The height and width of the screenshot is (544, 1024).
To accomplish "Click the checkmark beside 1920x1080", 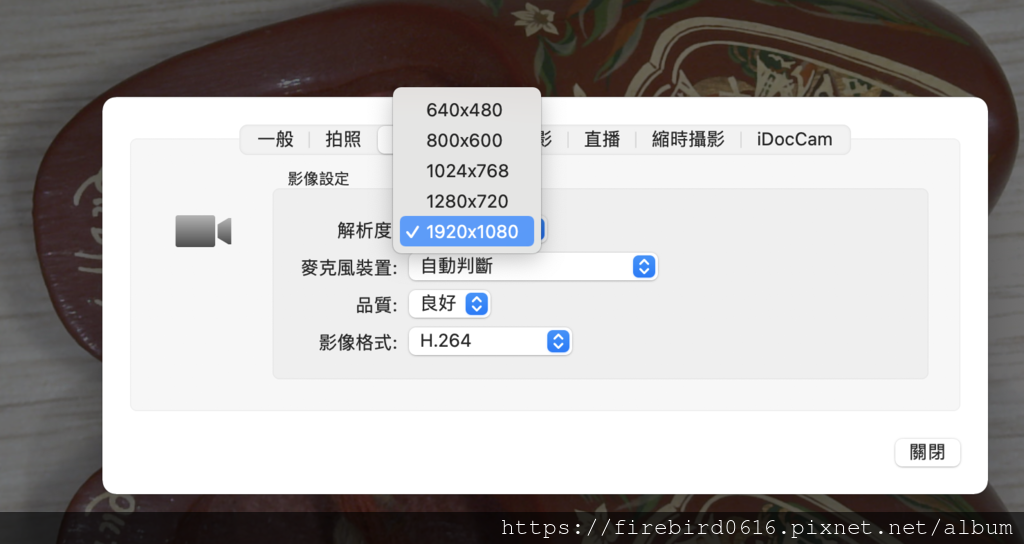I will coord(412,232).
